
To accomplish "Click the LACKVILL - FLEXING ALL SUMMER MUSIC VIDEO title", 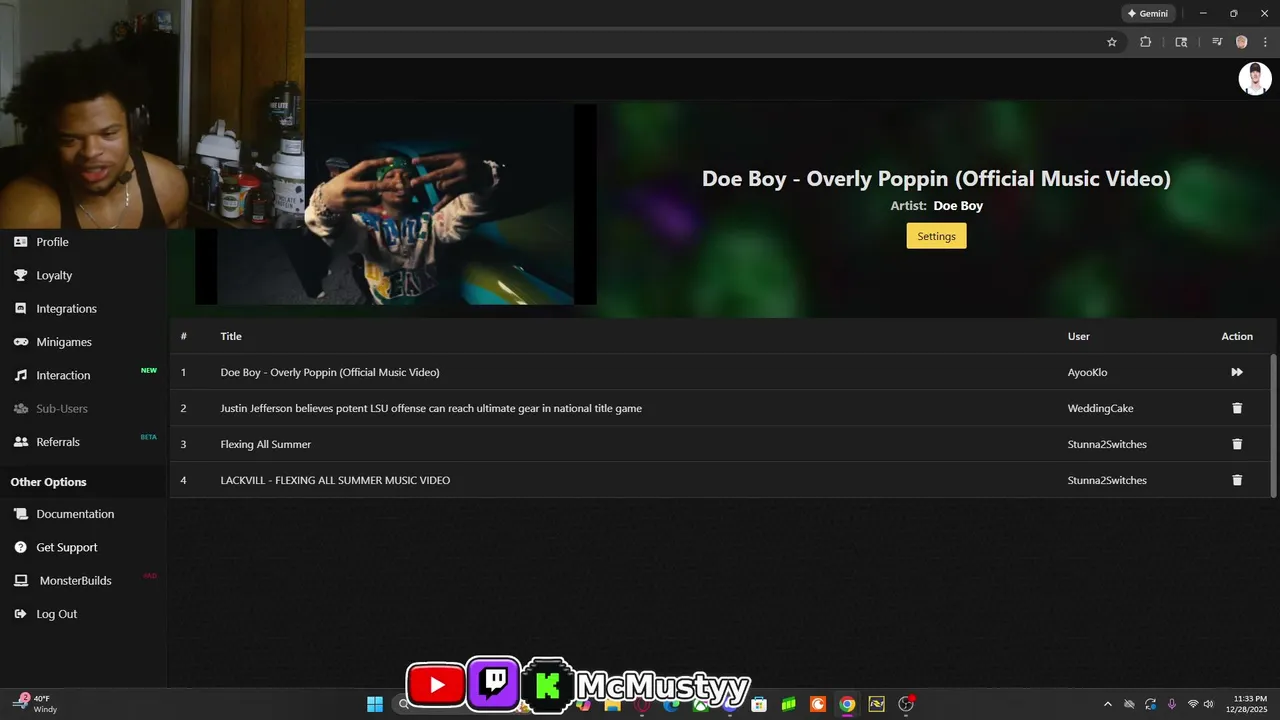I will [x=335, y=480].
